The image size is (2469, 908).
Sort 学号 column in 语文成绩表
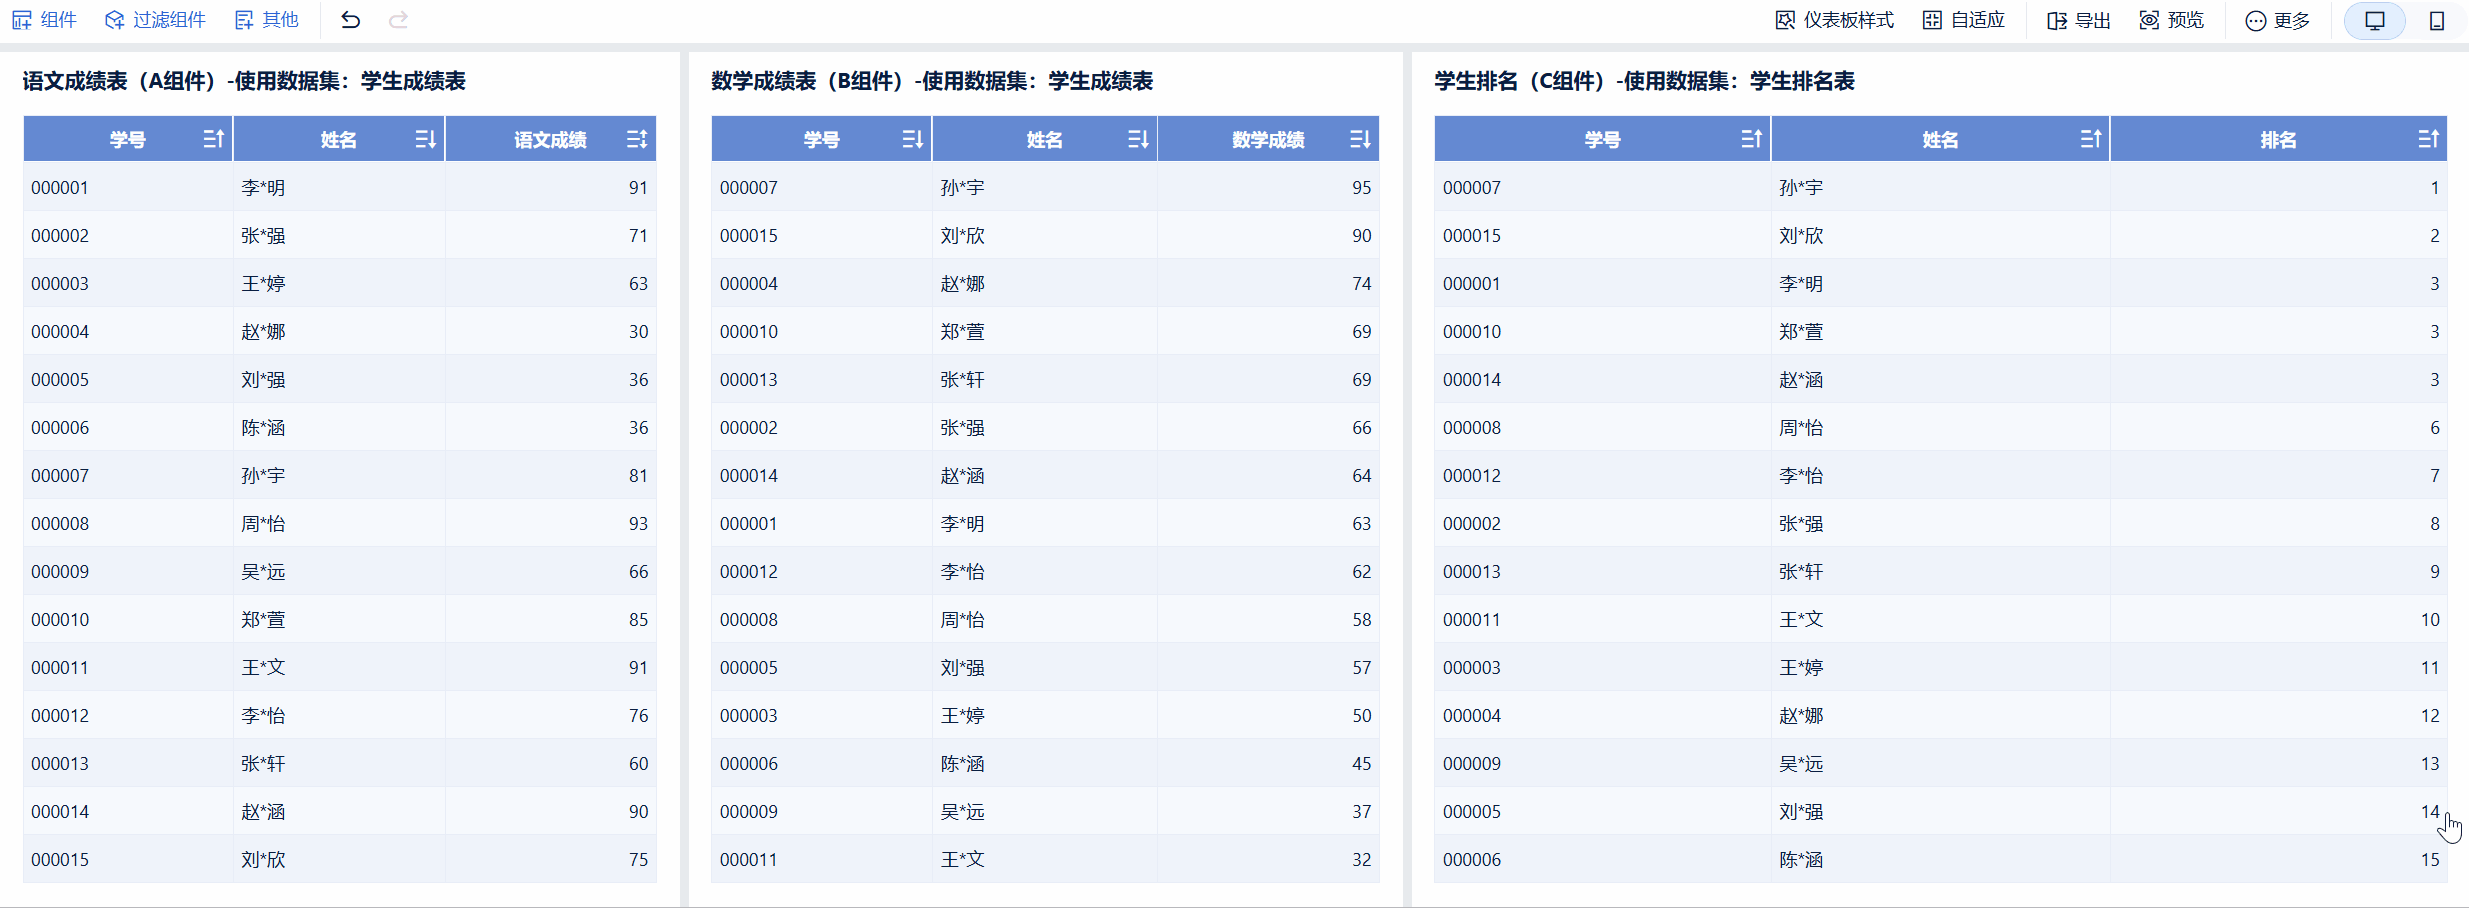pos(213,139)
